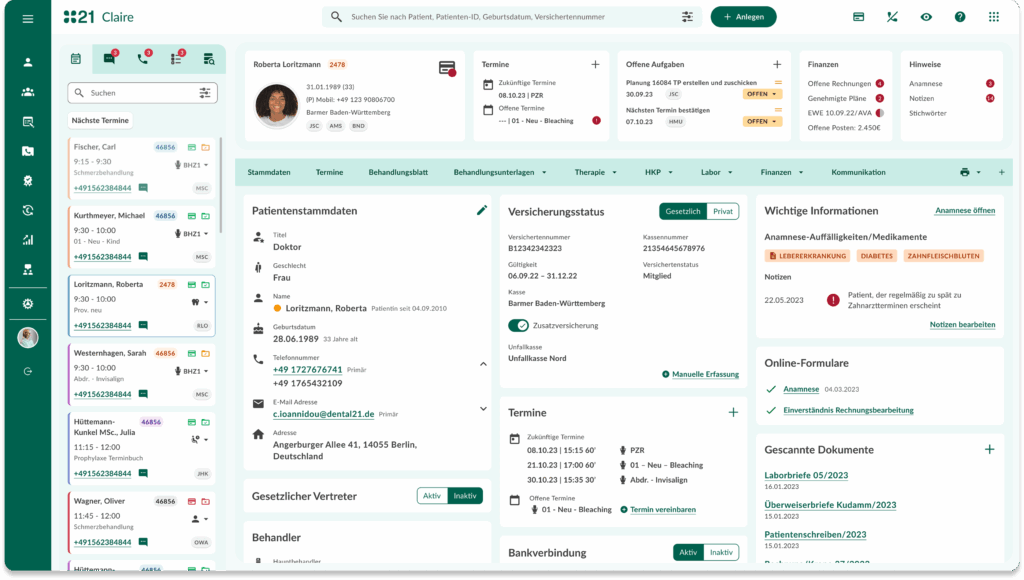Expand the Therapie dropdown tab

point(595,172)
